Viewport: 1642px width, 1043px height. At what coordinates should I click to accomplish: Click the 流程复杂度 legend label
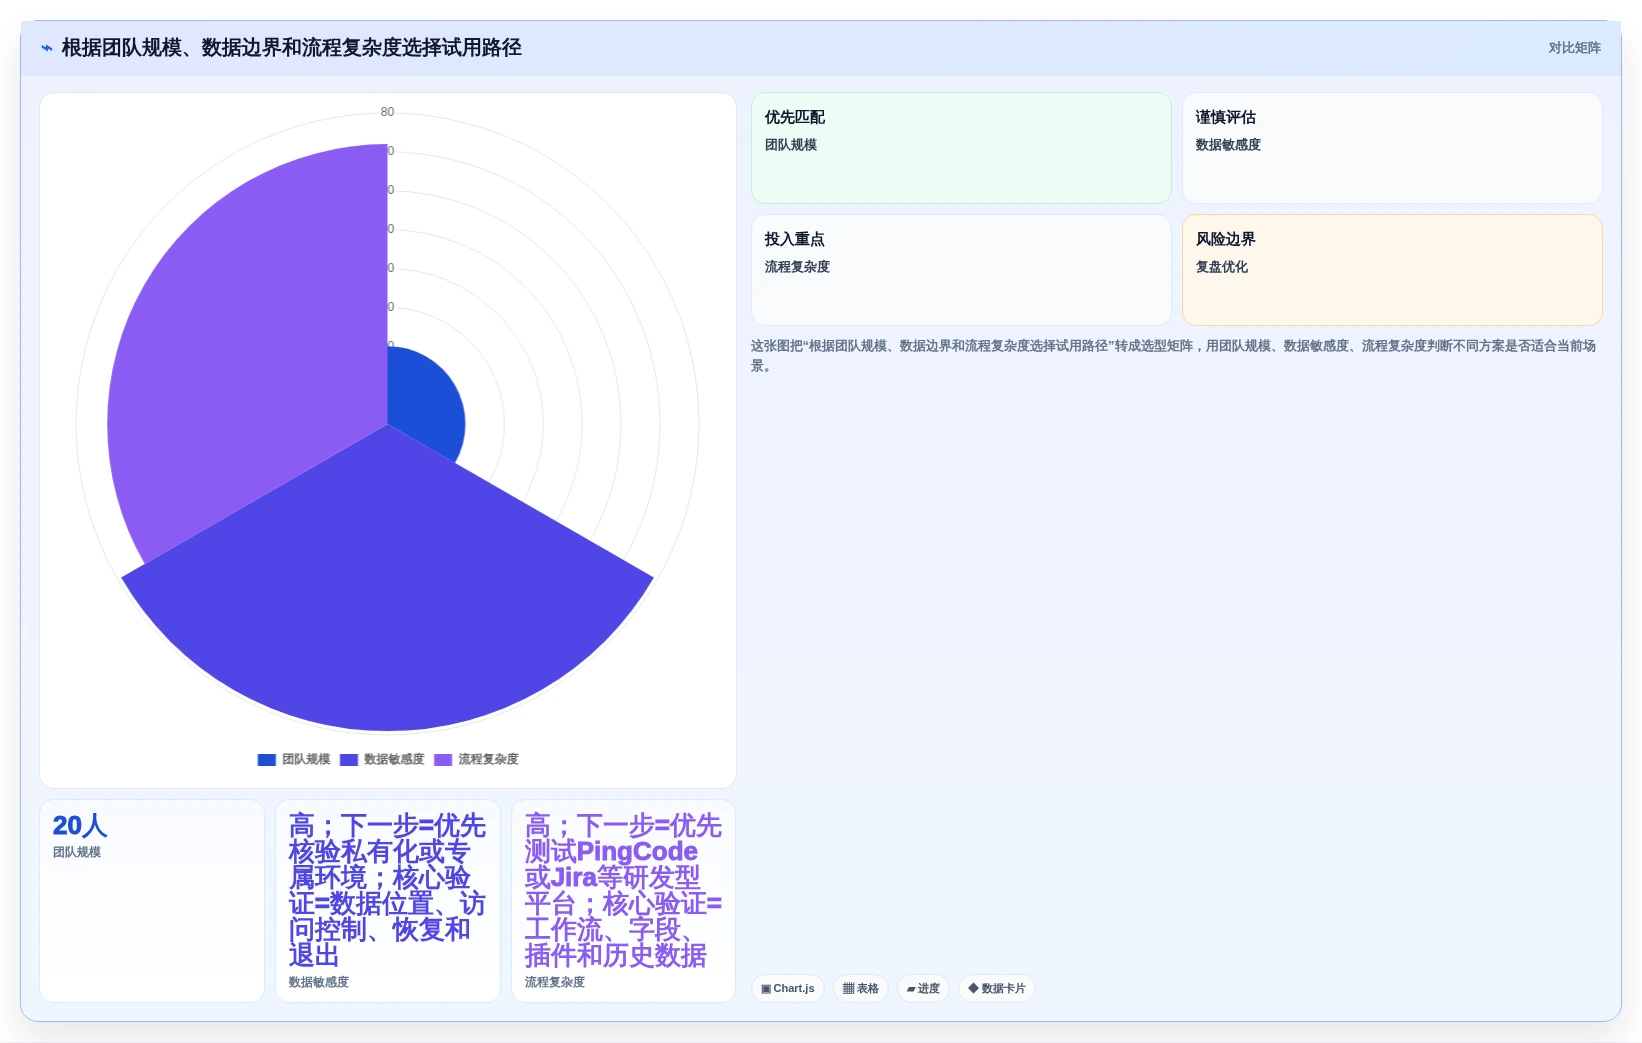(x=488, y=760)
